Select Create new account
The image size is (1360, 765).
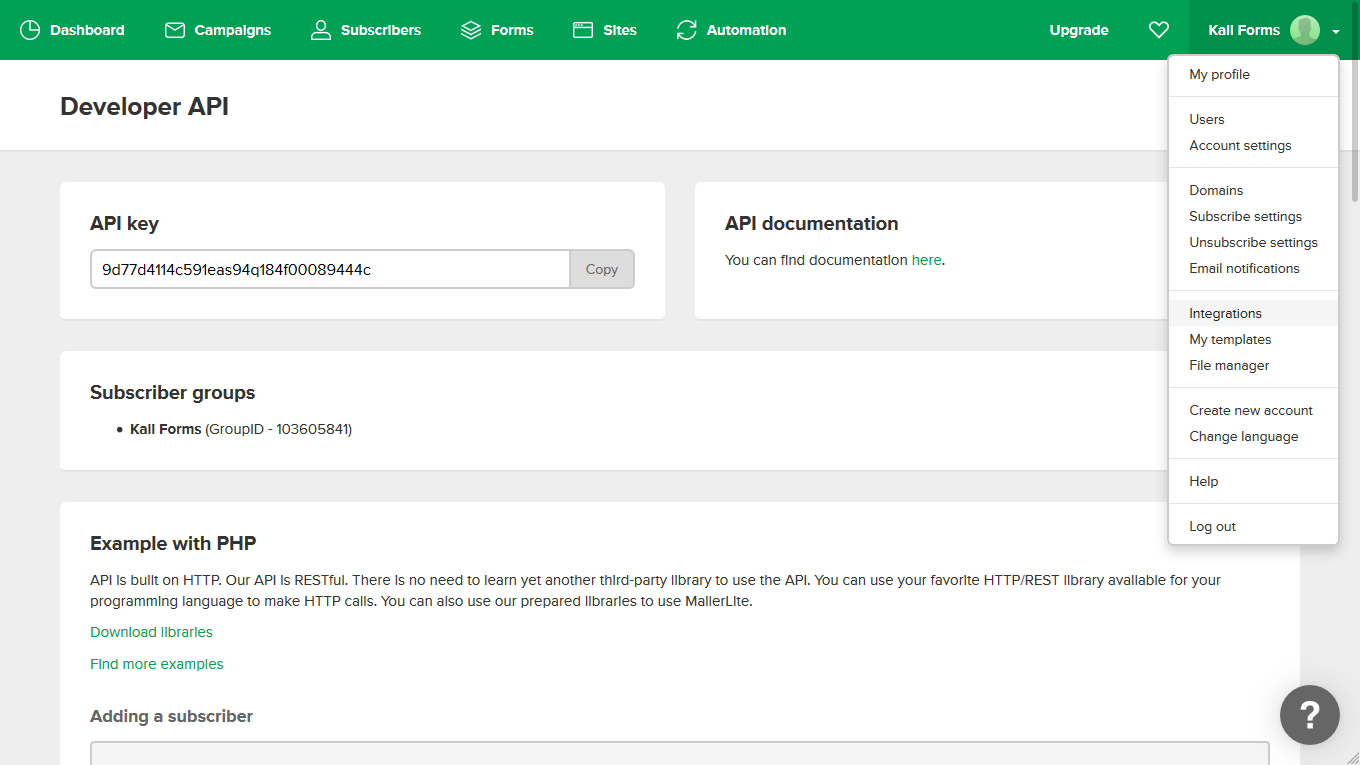1253,410
